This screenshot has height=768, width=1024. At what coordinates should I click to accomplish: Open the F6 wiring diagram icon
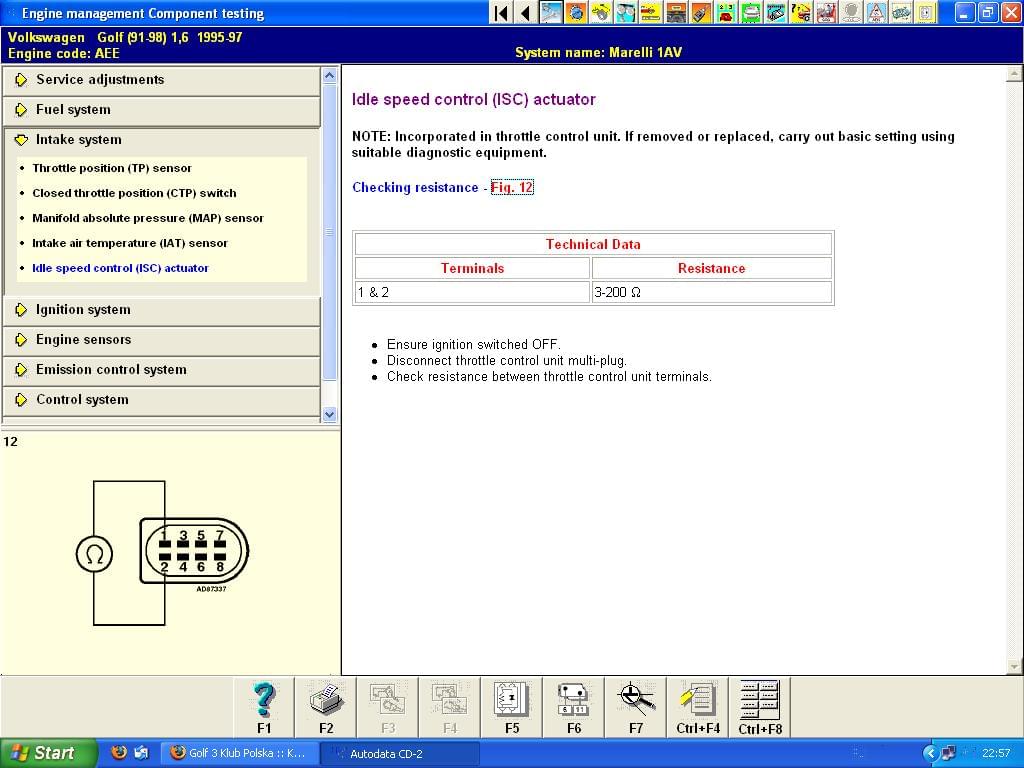click(x=574, y=700)
